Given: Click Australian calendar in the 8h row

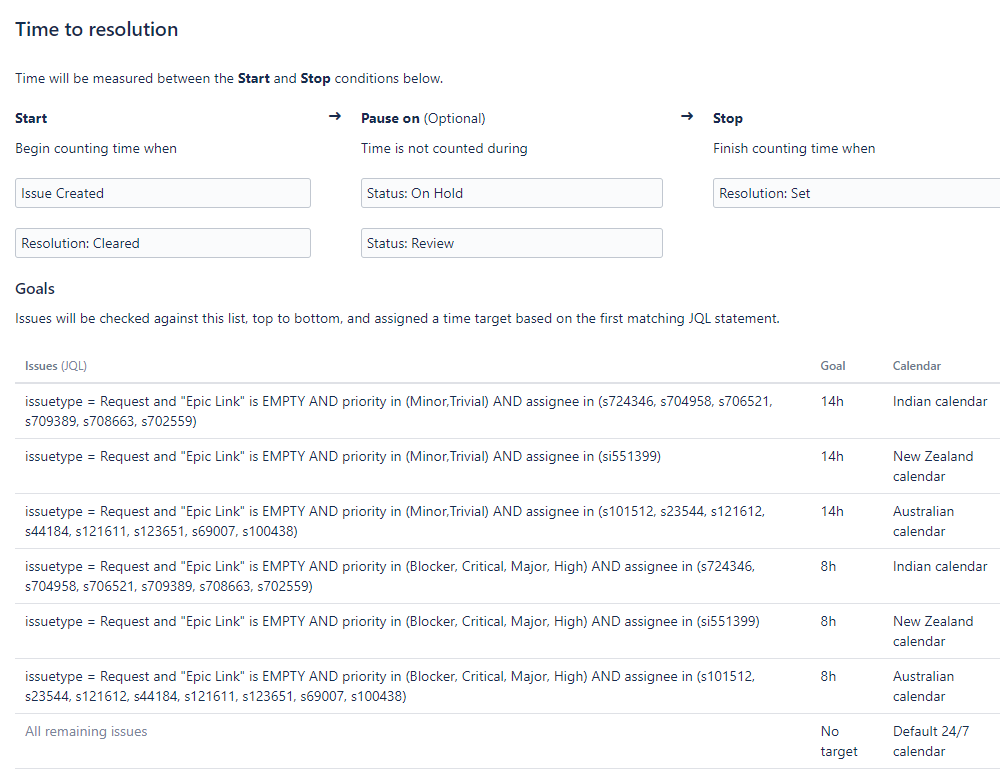Looking at the screenshot, I should tap(923, 686).
